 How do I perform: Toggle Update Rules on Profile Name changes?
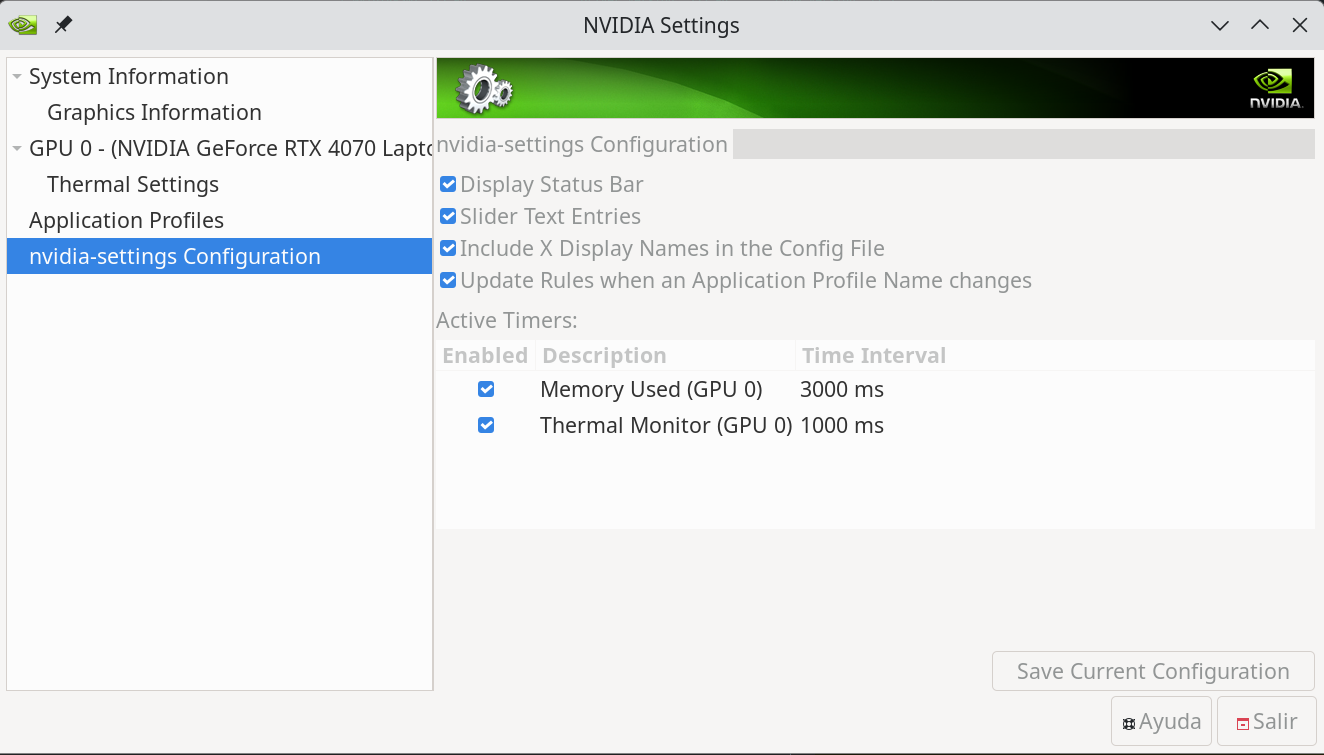pos(448,280)
